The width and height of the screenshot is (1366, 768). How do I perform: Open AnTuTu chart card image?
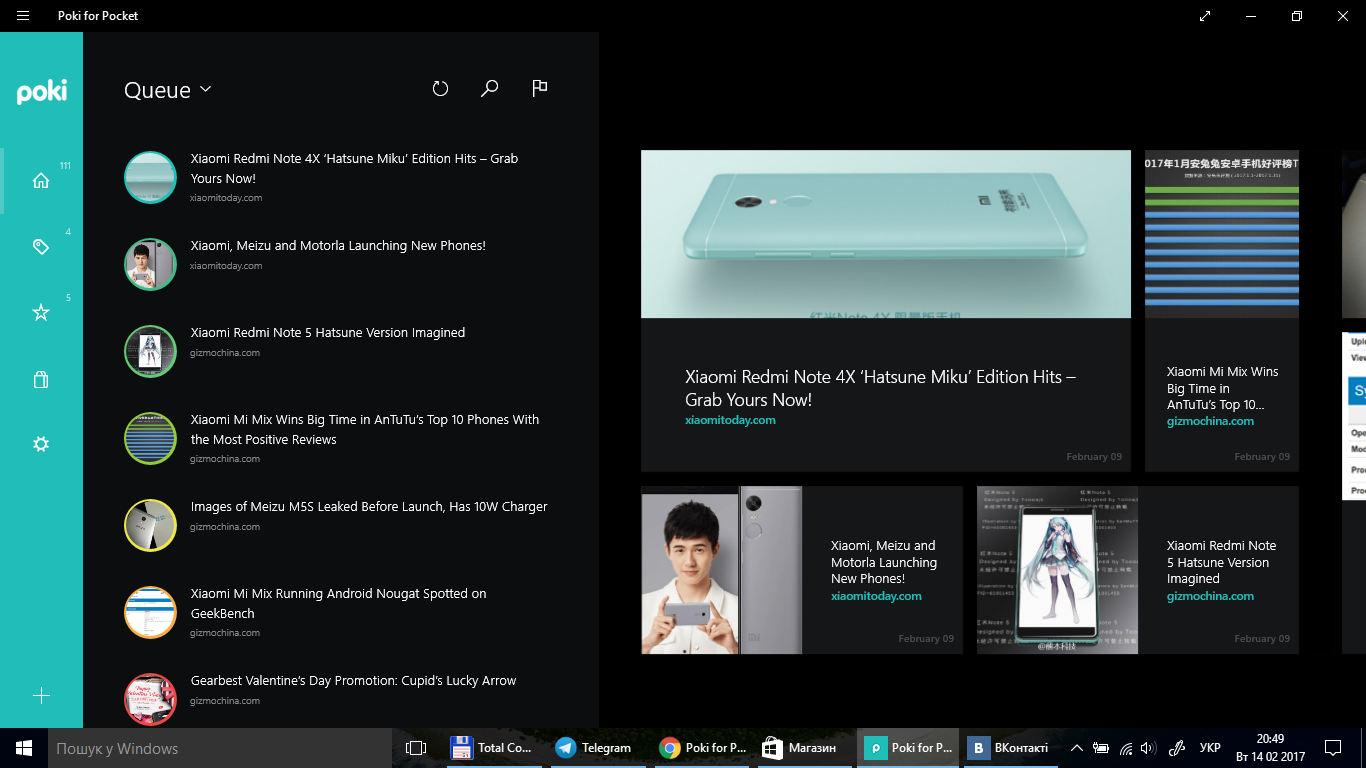1222,234
